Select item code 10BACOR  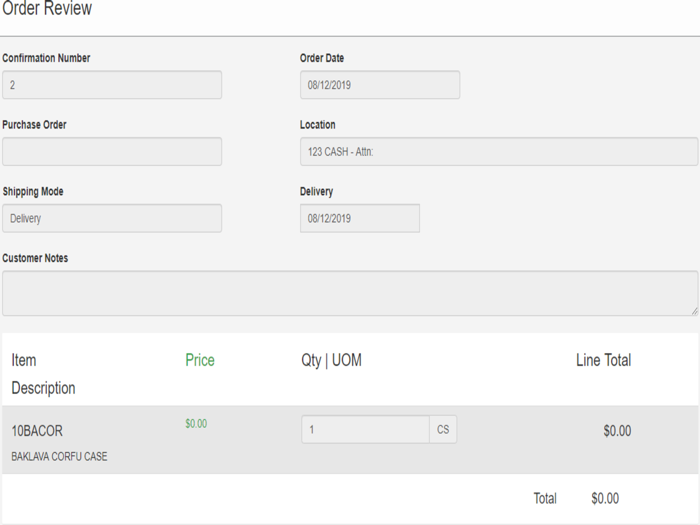(37, 431)
